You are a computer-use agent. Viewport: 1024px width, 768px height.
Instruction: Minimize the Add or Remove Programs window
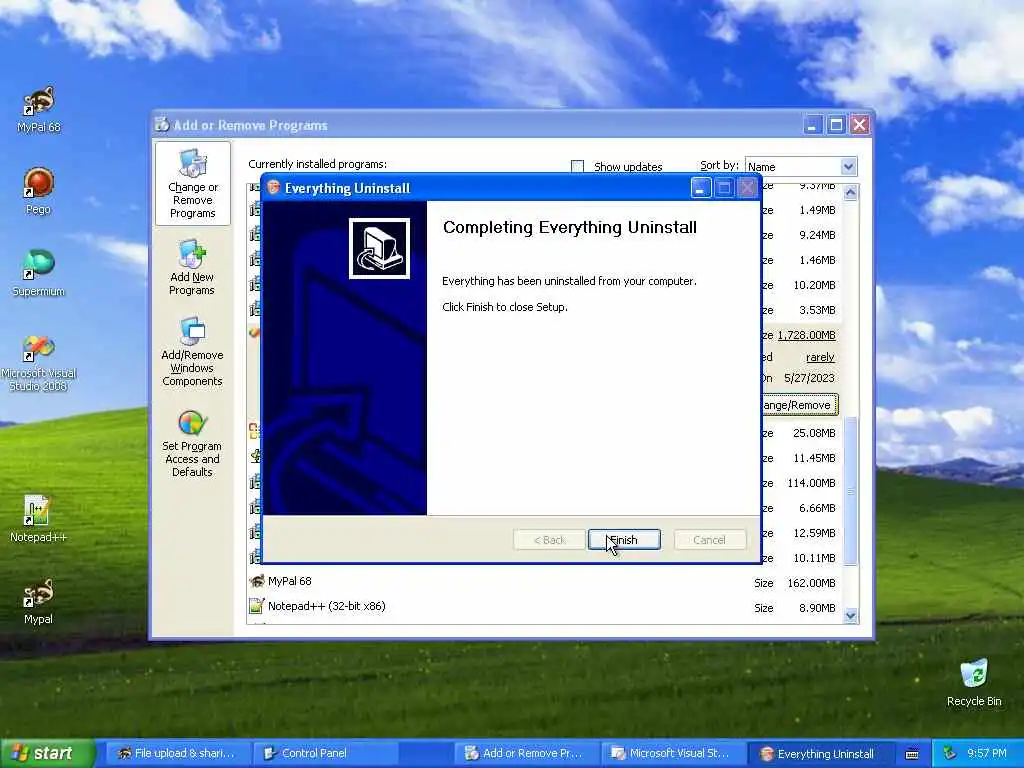point(812,125)
